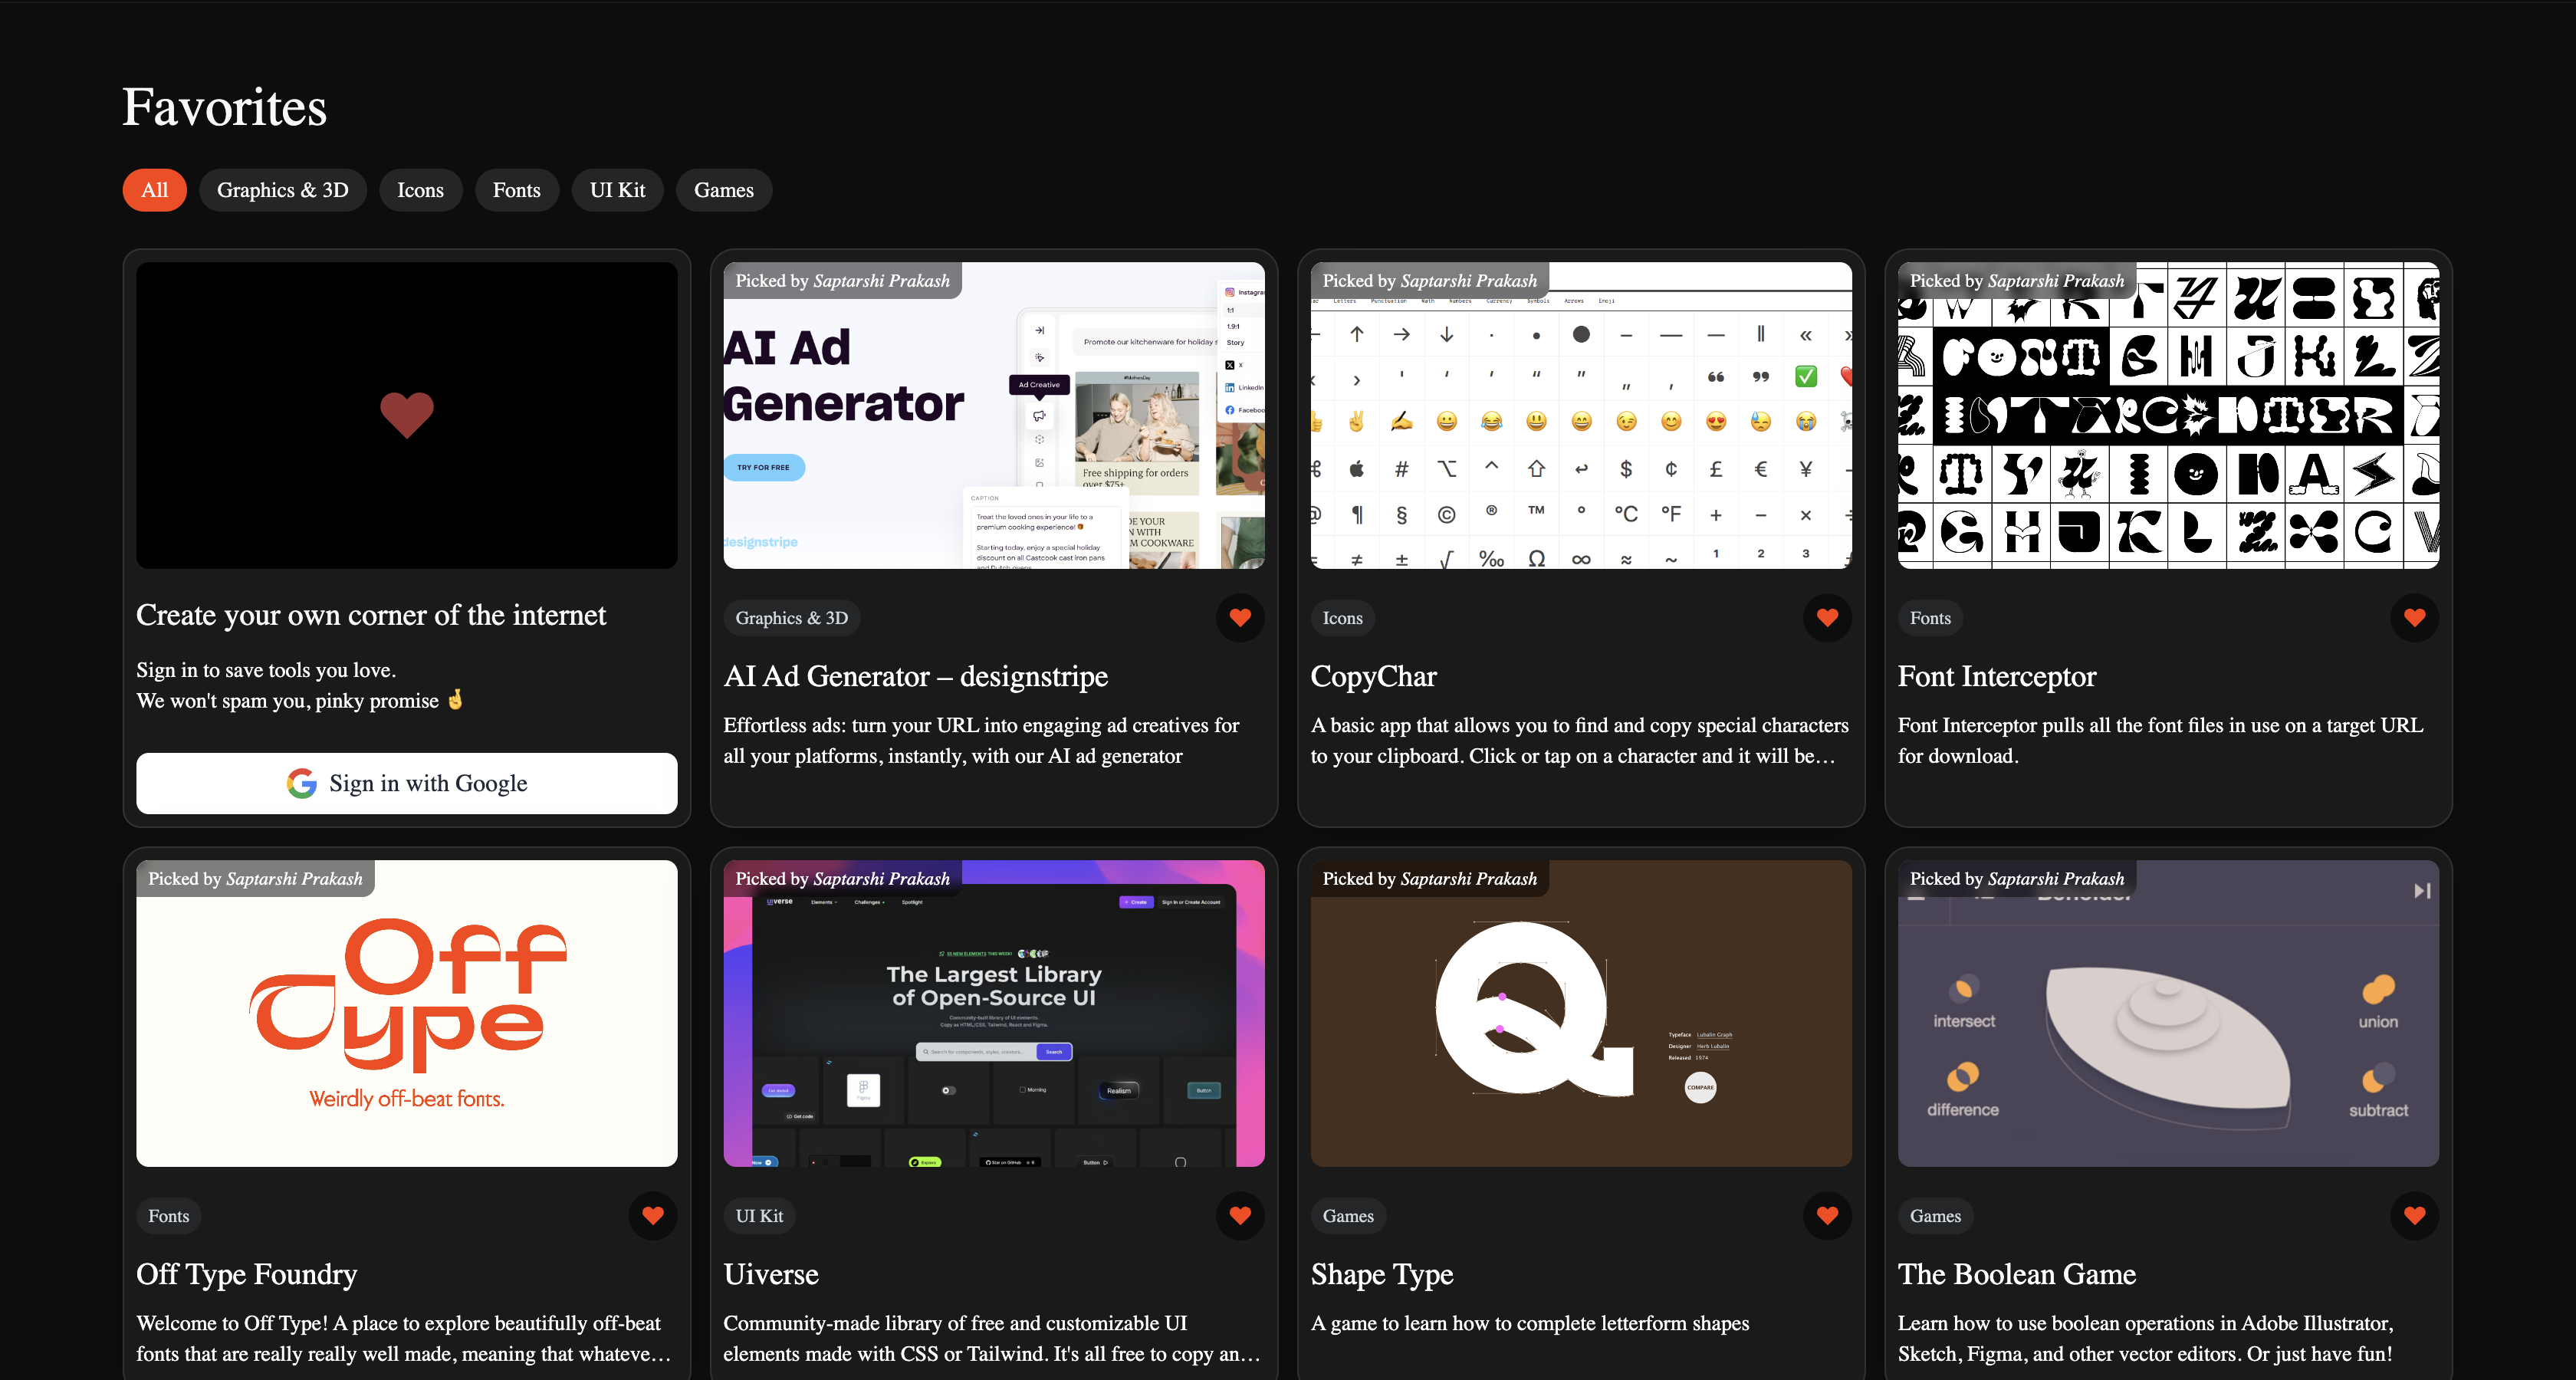Click Picked by label on Uiverse card
Image resolution: width=2576 pixels, height=1380 pixels.
point(843,879)
